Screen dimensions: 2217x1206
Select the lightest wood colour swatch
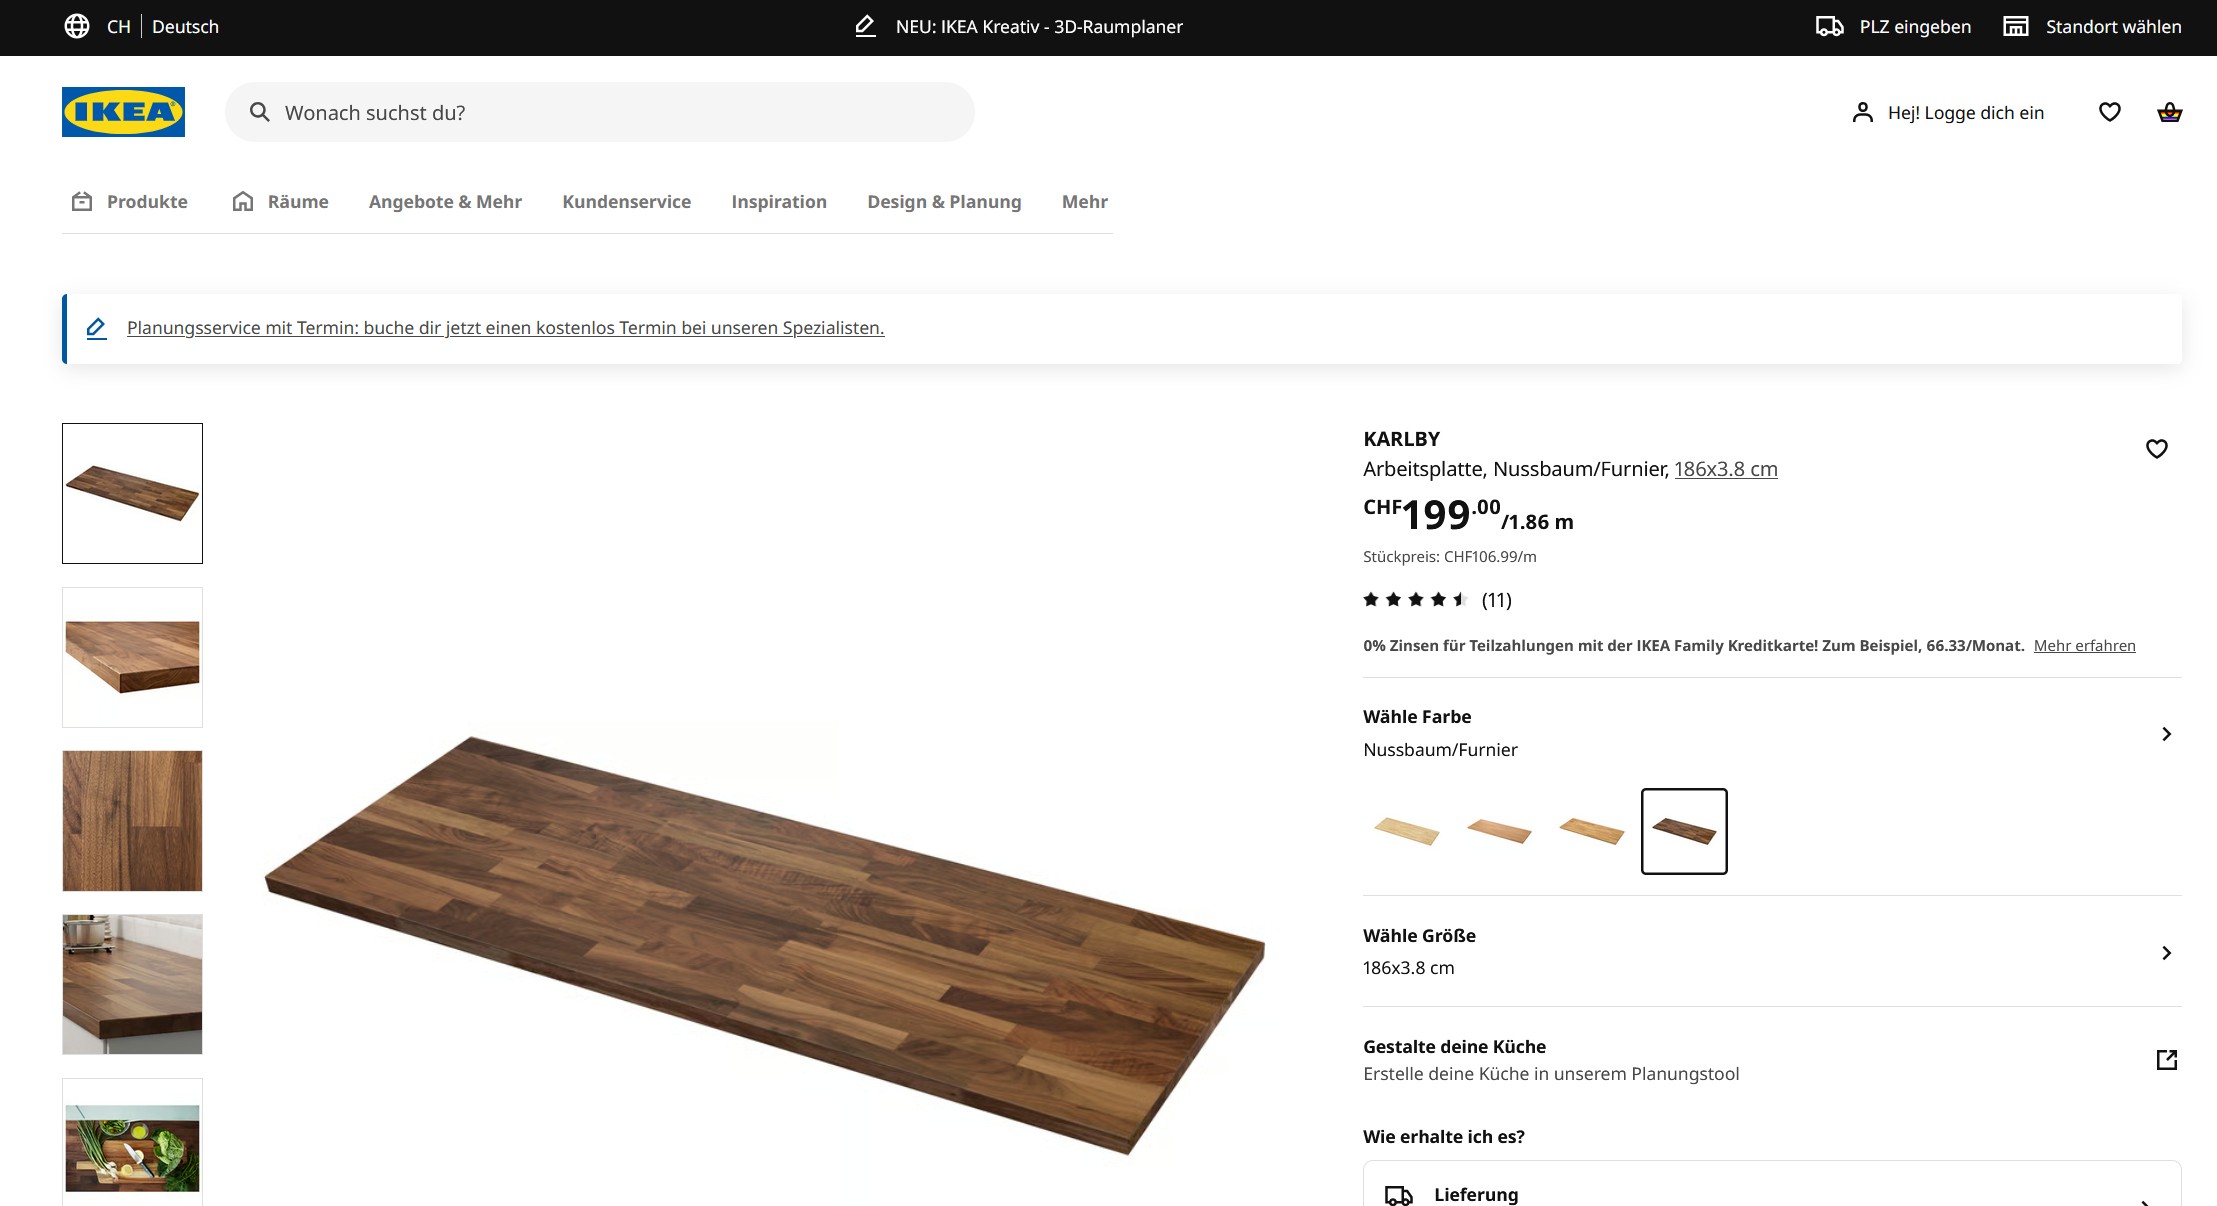[x=1406, y=831]
